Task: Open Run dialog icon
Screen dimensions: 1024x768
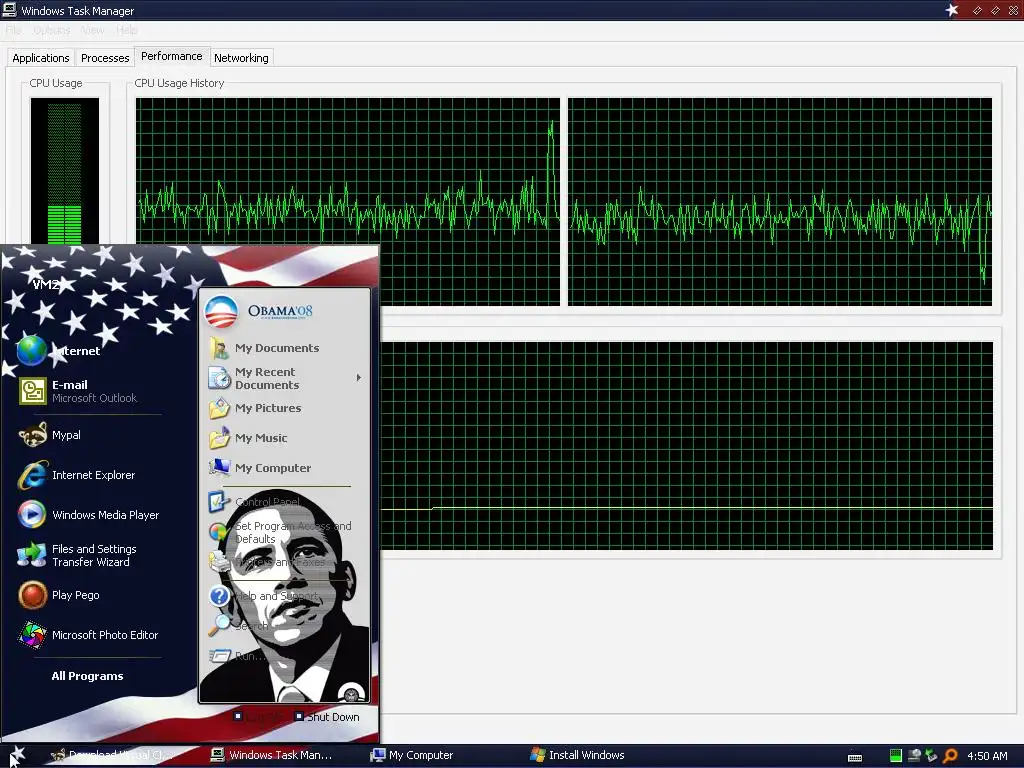Action: click(219, 655)
